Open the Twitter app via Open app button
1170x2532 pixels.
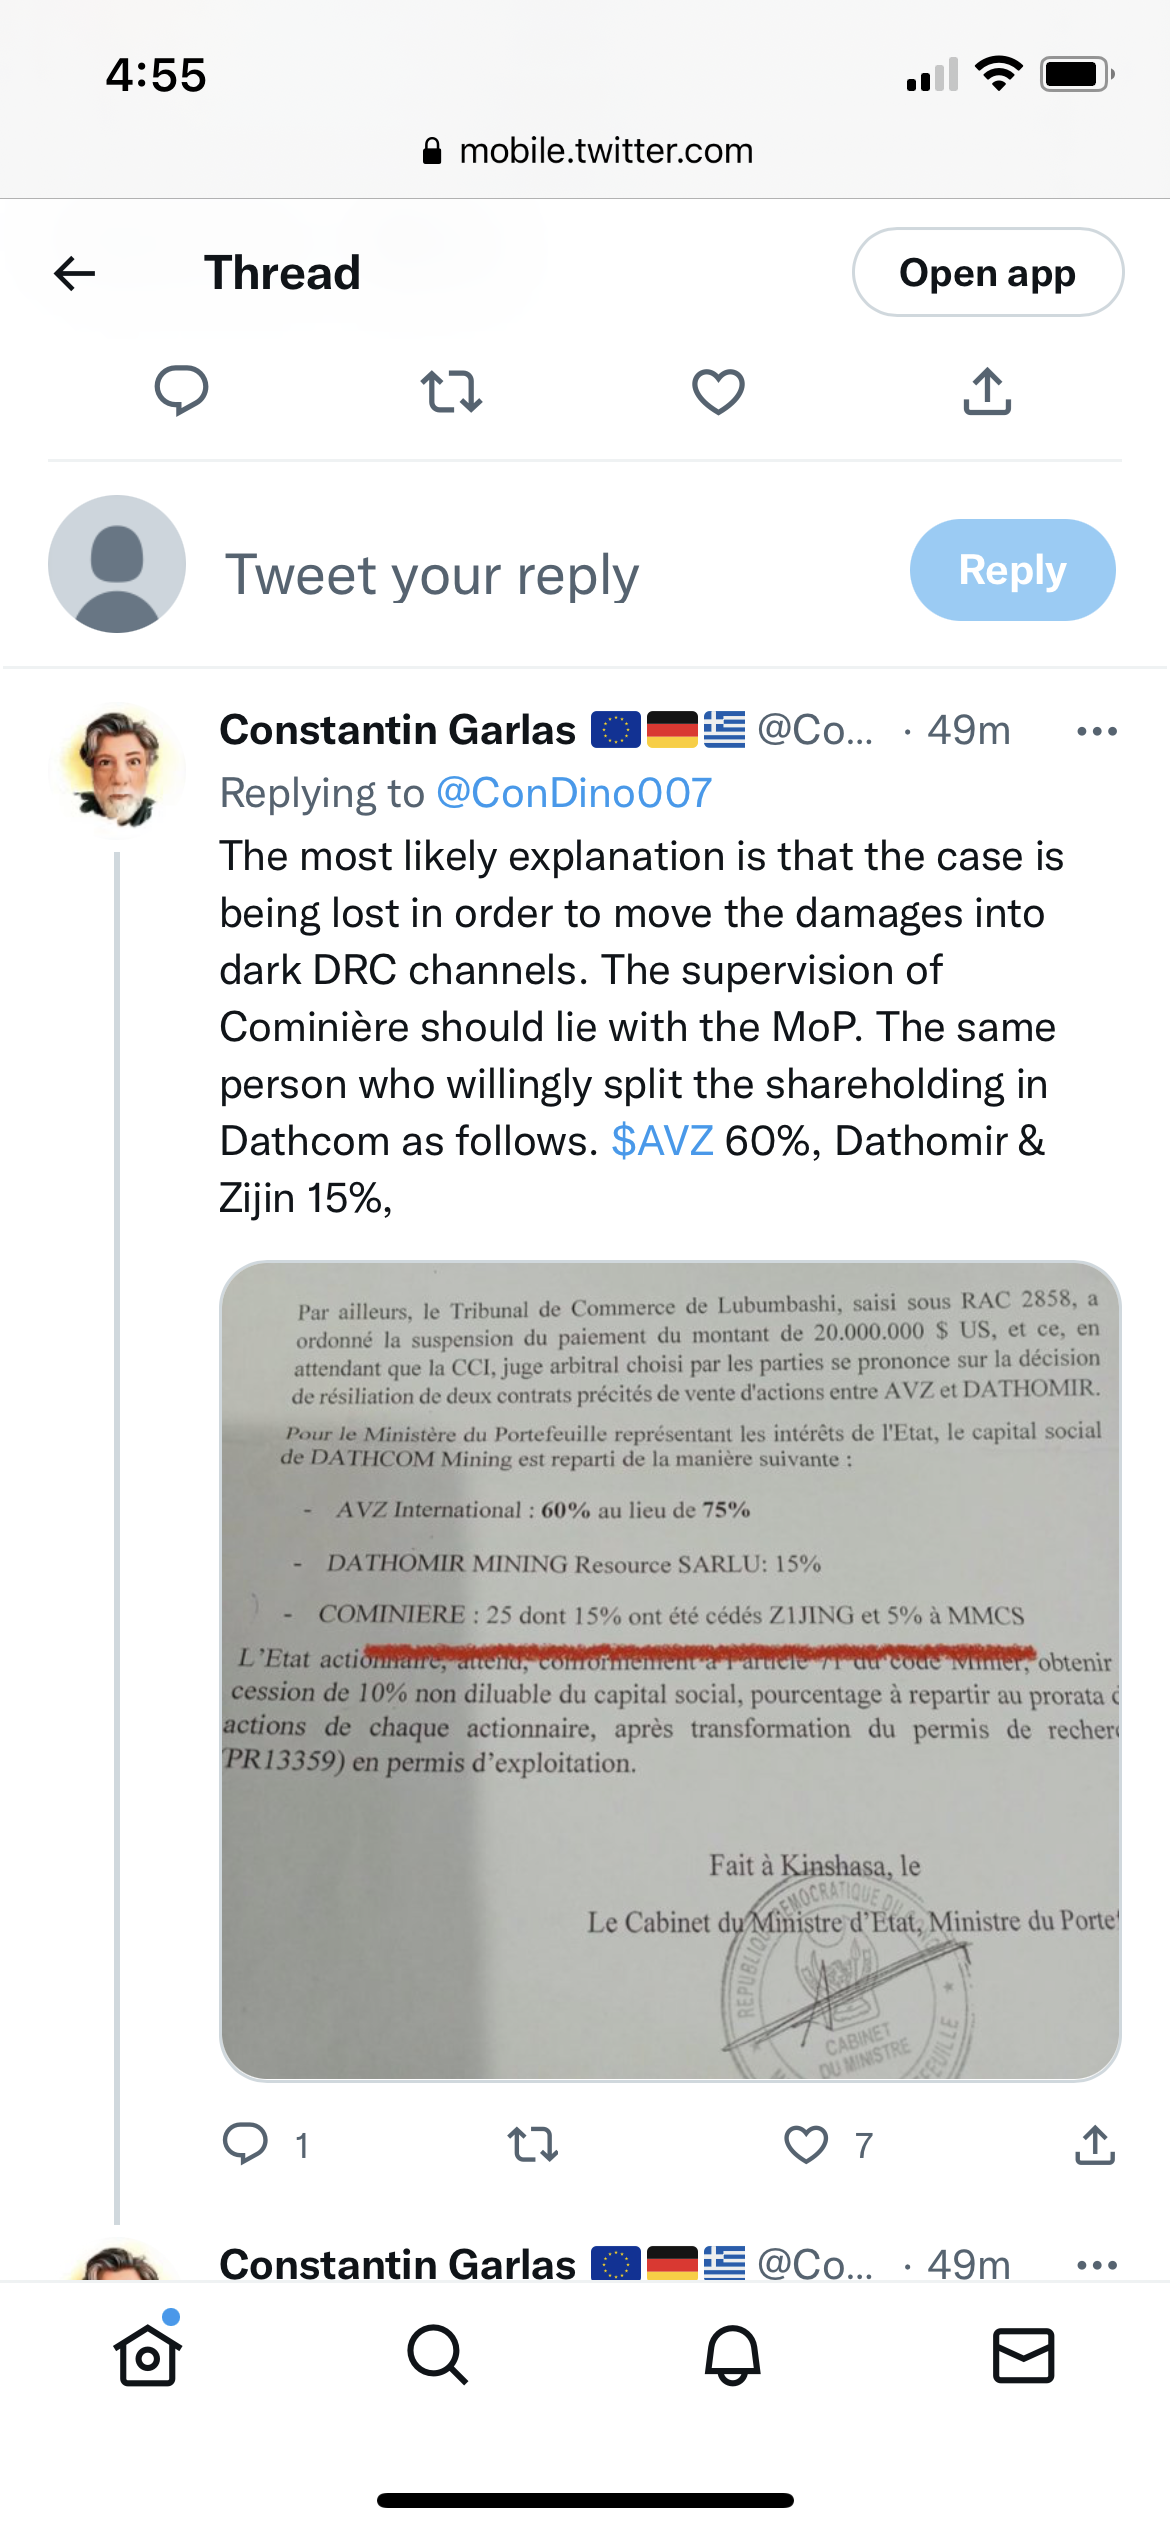[x=987, y=273]
